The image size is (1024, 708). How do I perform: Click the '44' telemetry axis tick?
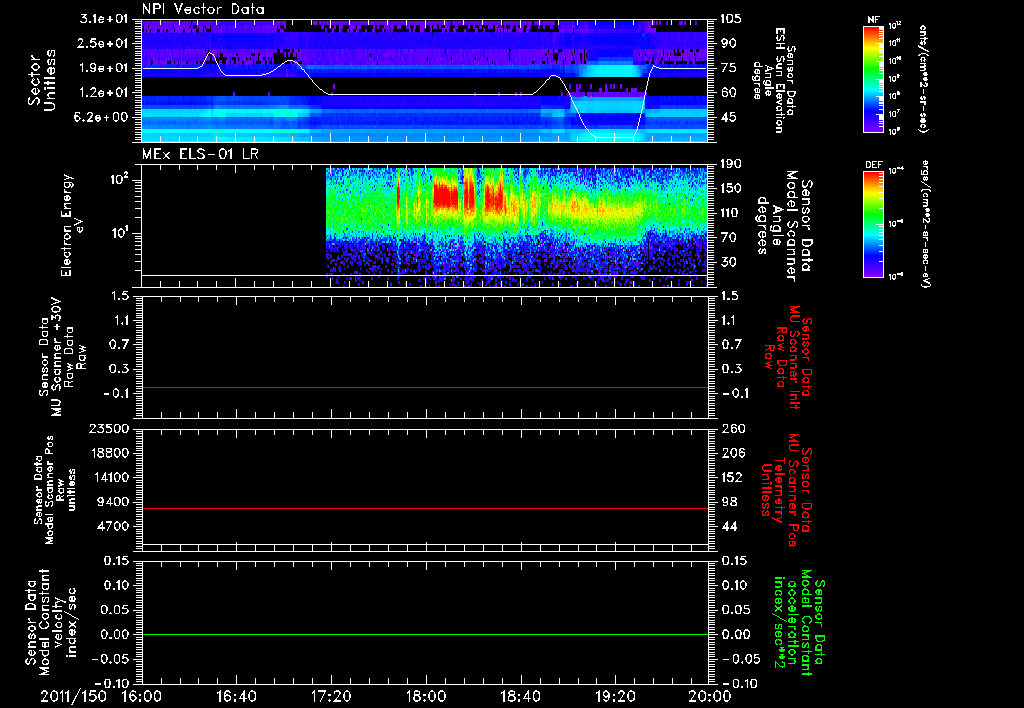727,526
